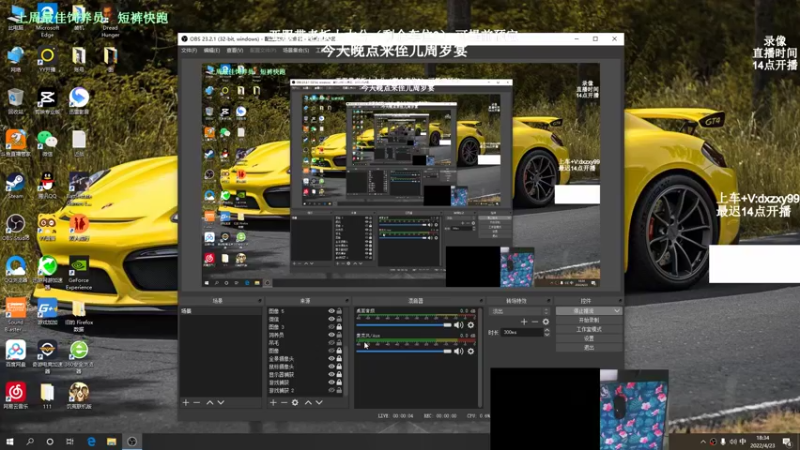Open taskbar search magnifier

30,441
